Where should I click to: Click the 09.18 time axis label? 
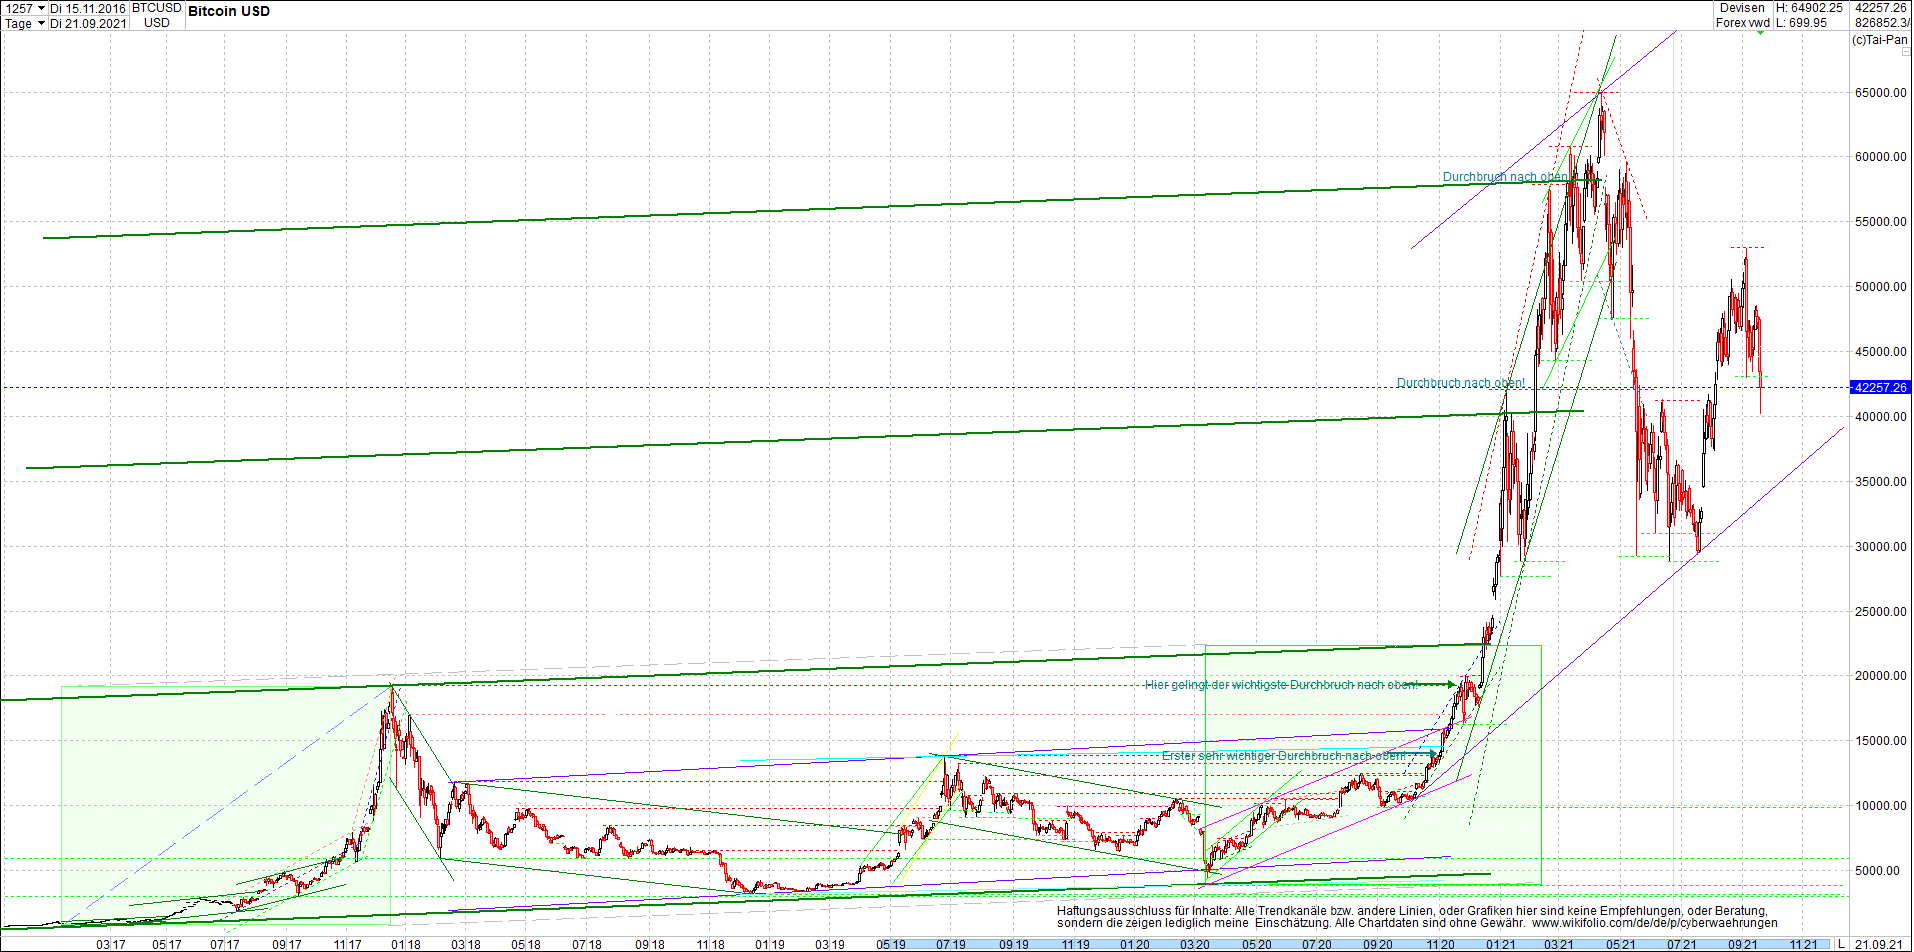point(649,944)
